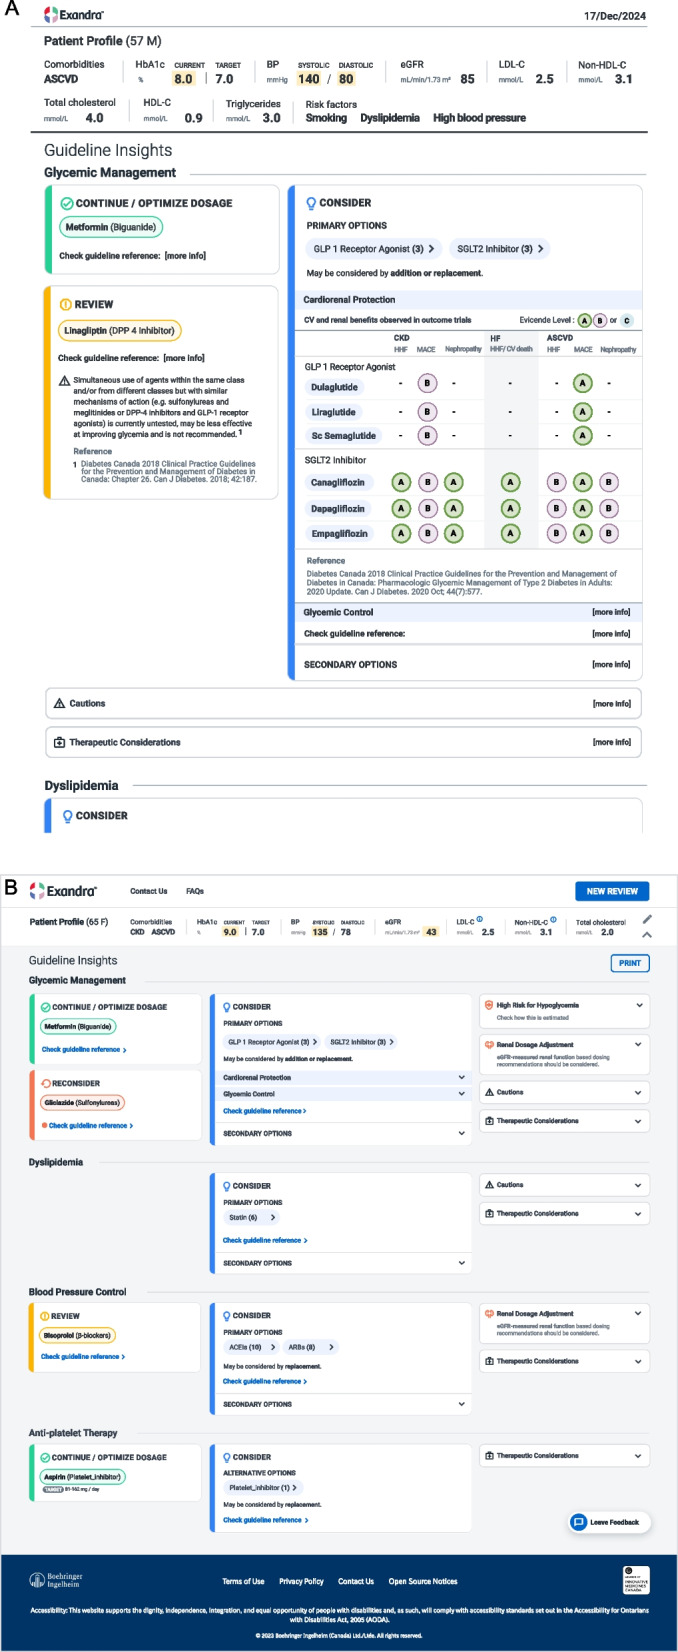Expand Therapeutic Considerations in Anti-platelet Therapy
The height and width of the screenshot is (1652, 678).
point(564,1456)
